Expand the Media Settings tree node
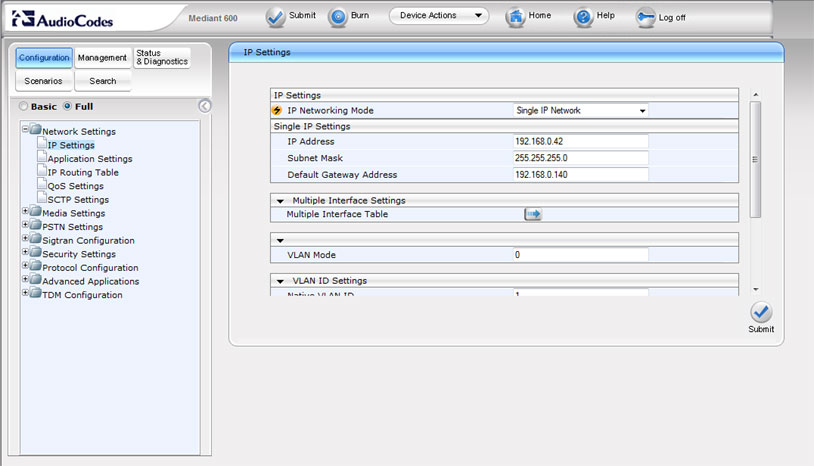814x466 pixels. click(x=25, y=210)
